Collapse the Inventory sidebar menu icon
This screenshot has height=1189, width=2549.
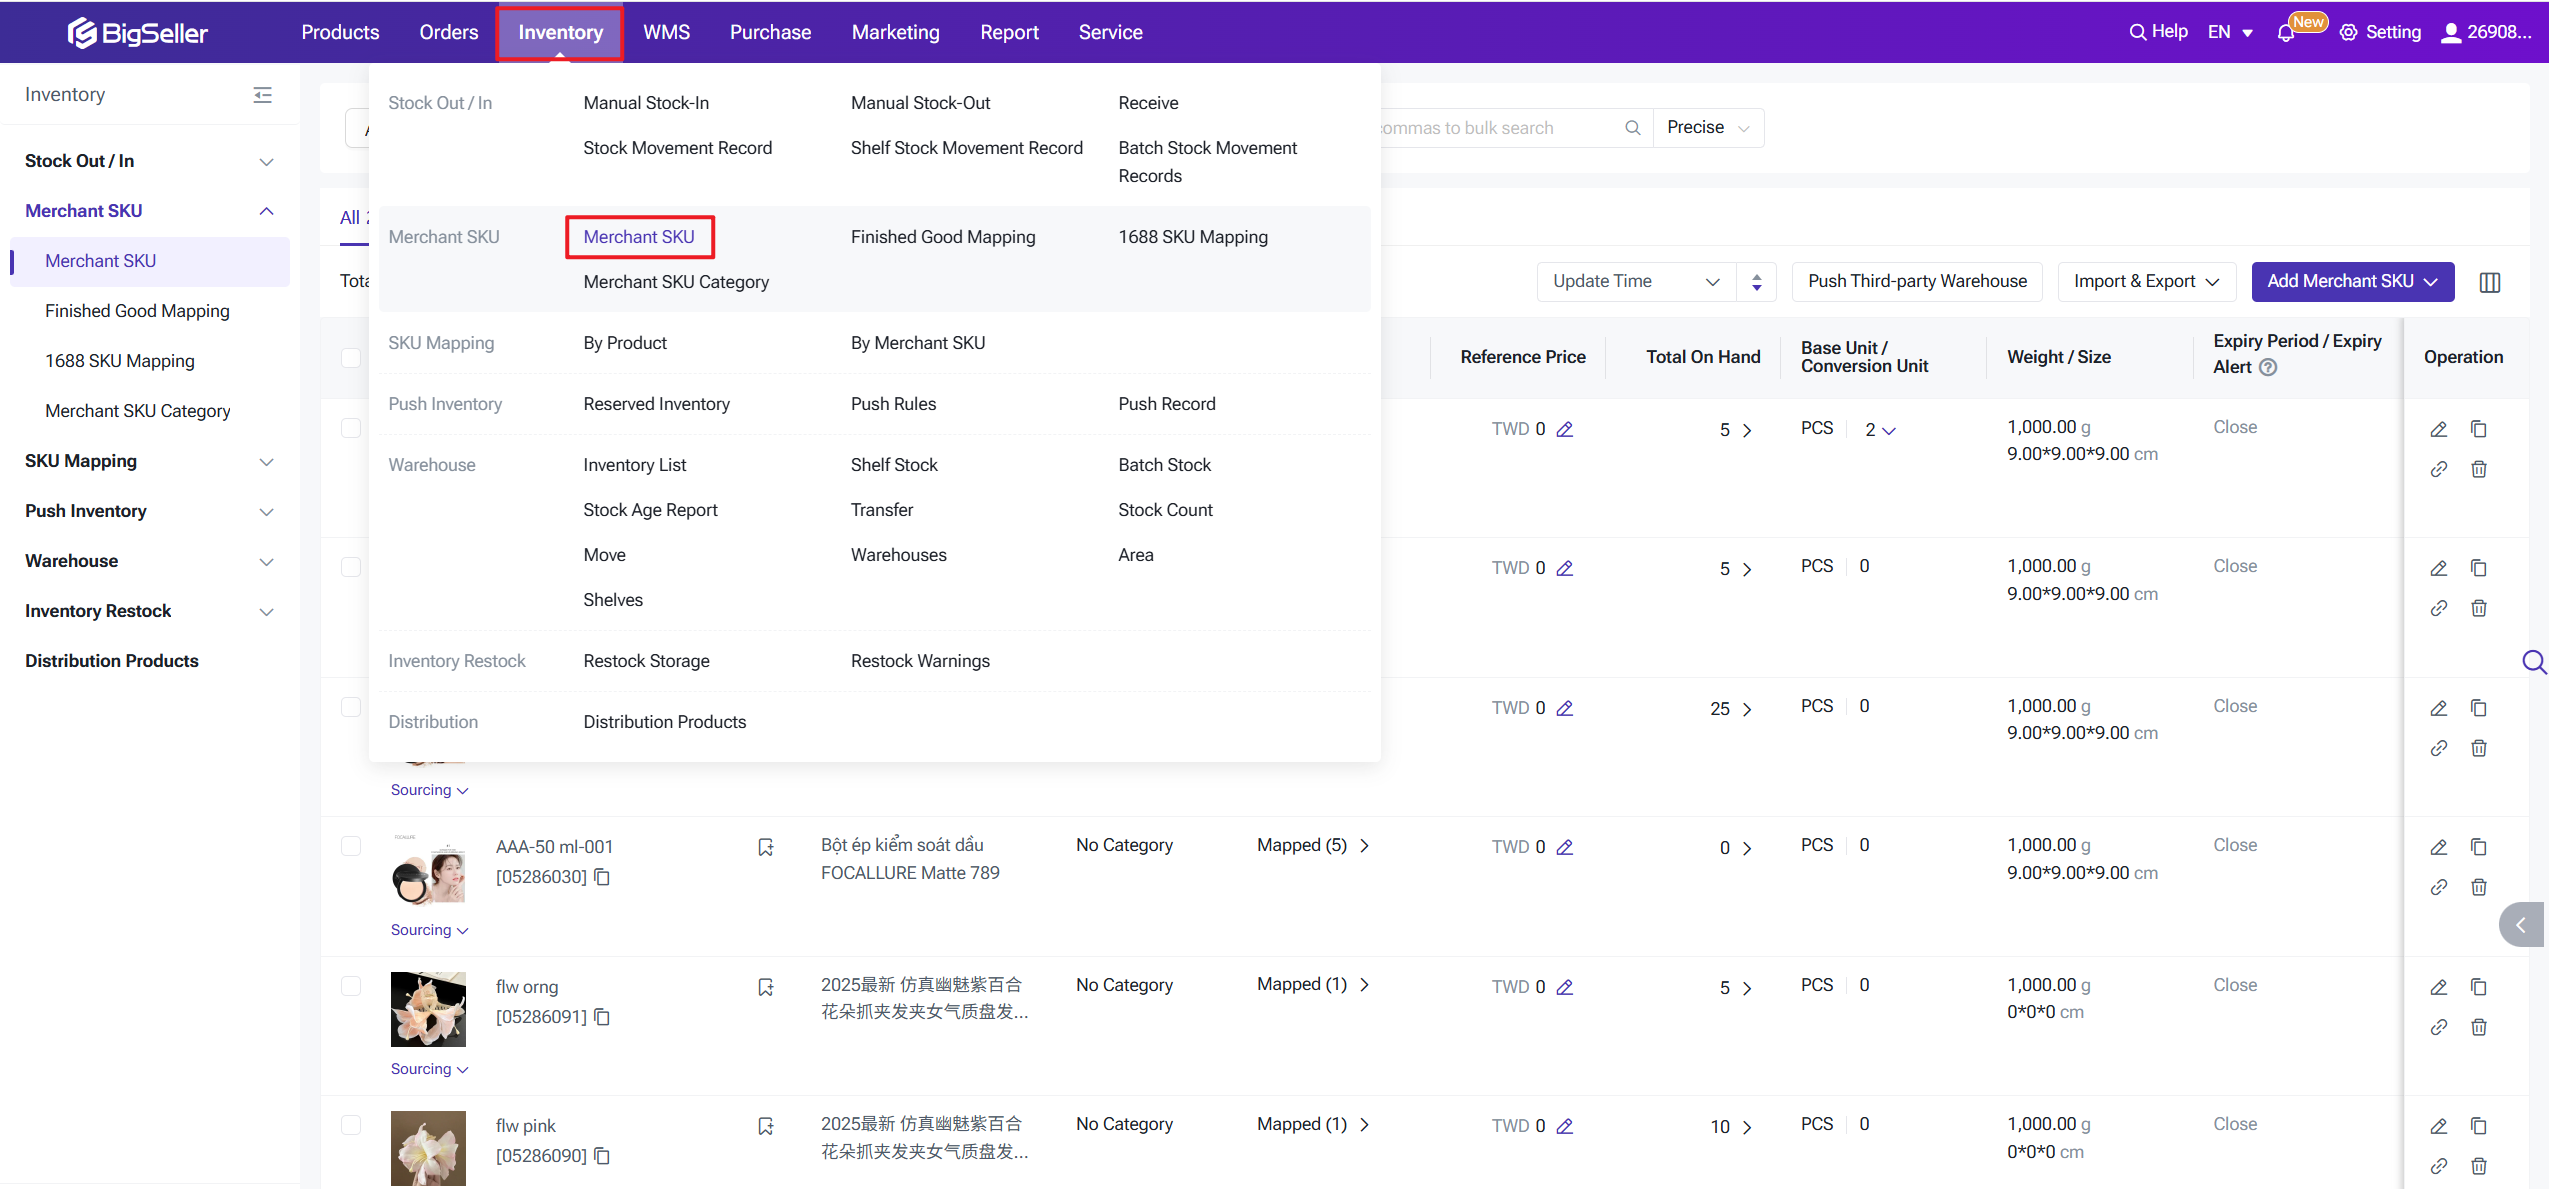point(262,95)
